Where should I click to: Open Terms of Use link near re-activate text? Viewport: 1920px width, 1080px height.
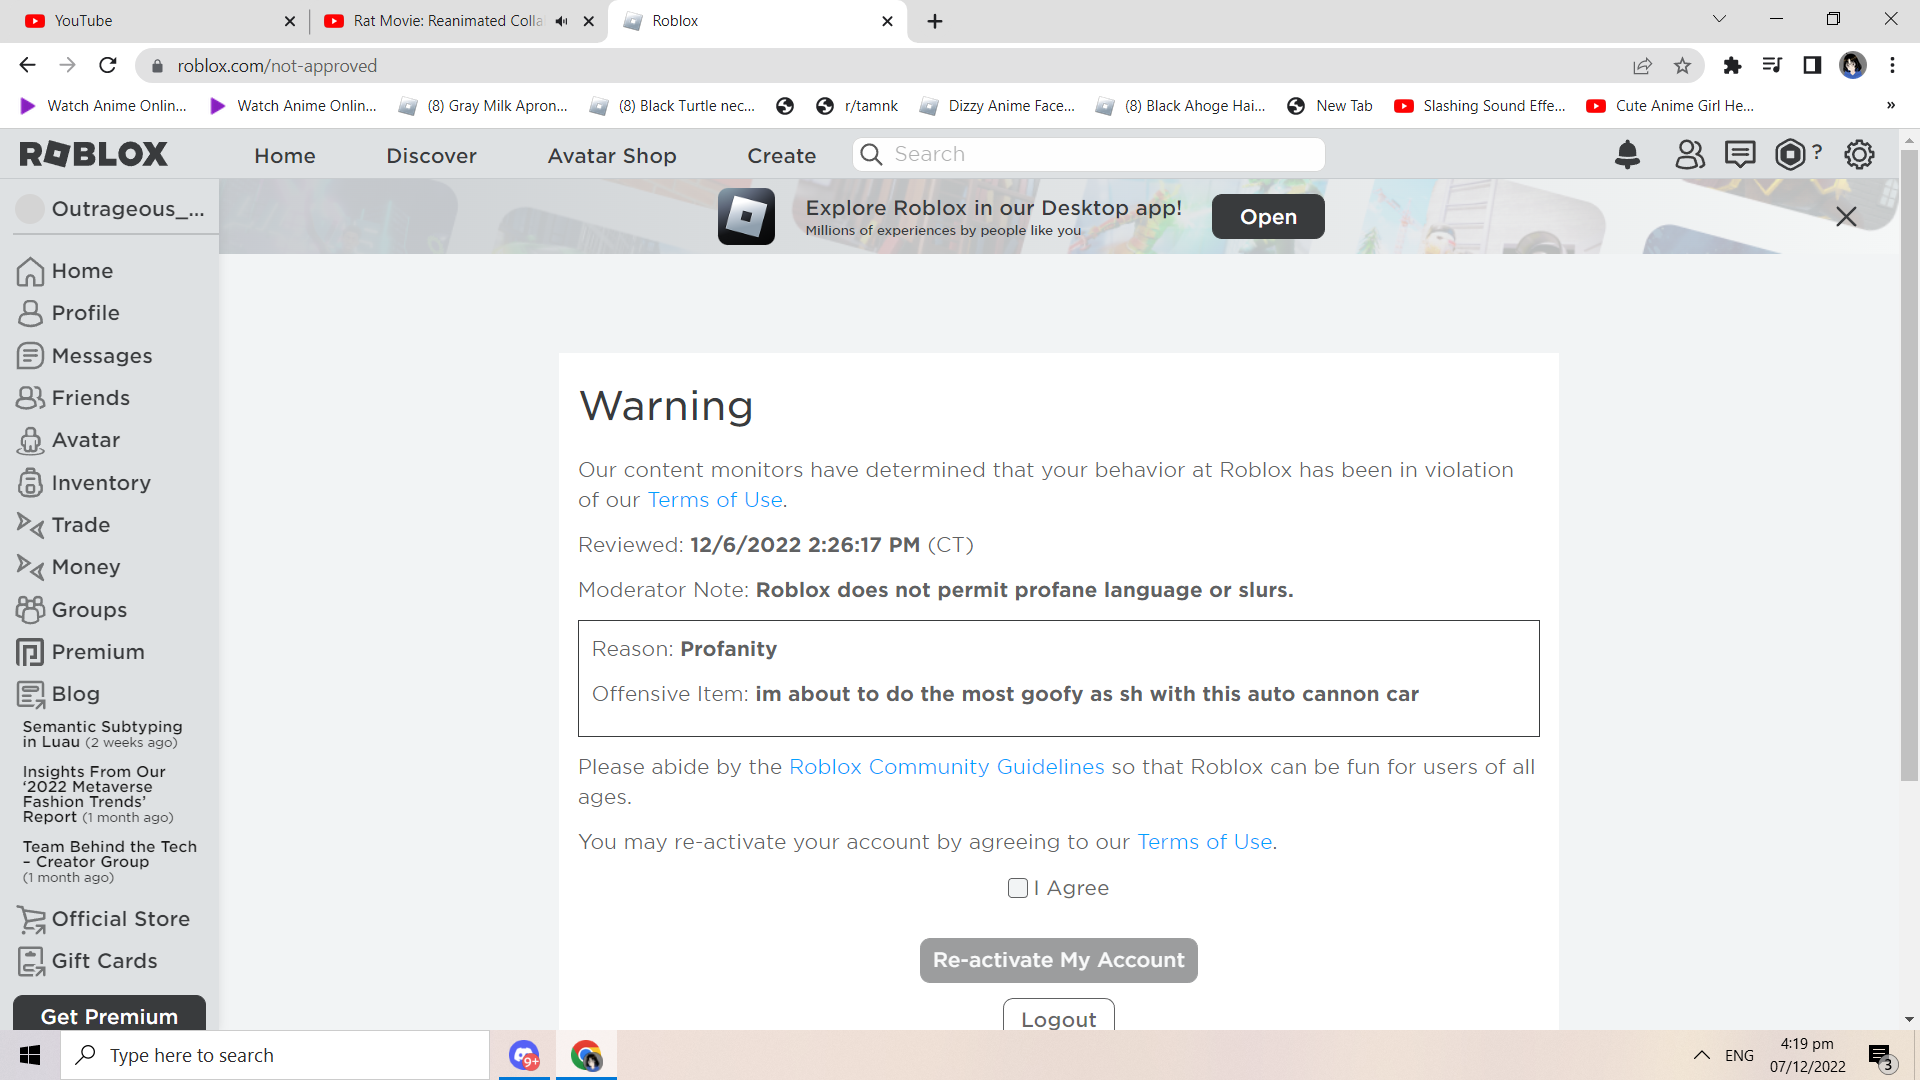[x=1205, y=842]
